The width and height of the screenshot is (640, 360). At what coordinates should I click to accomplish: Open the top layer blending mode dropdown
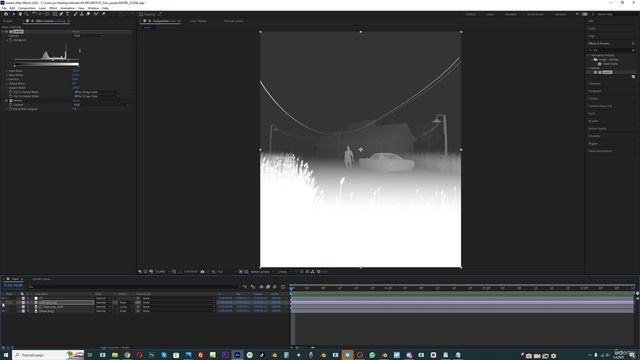point(102,298)
